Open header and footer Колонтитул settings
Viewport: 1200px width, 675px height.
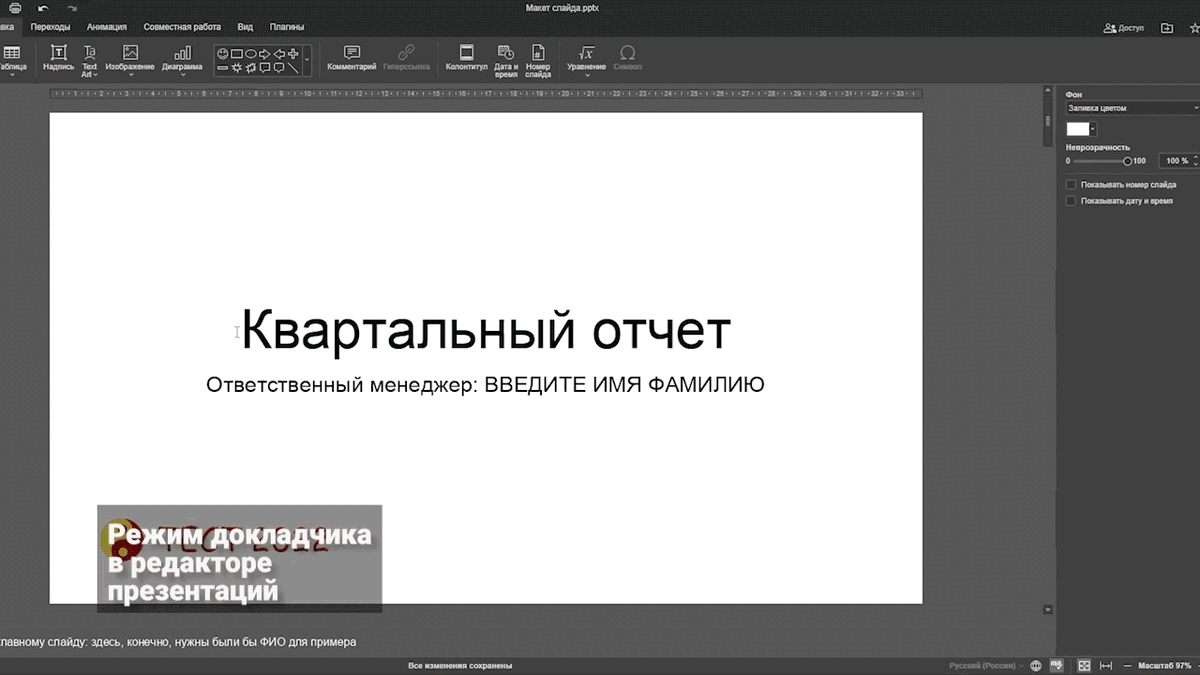pos(466,59)
